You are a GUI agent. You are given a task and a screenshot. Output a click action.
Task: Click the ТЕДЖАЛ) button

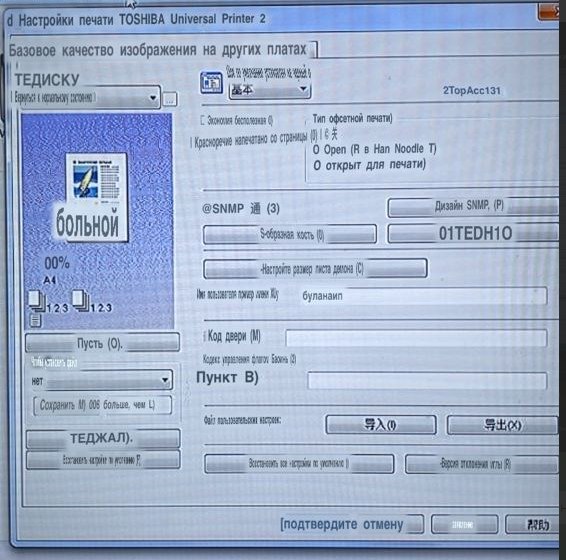click(x=103, y=438)
